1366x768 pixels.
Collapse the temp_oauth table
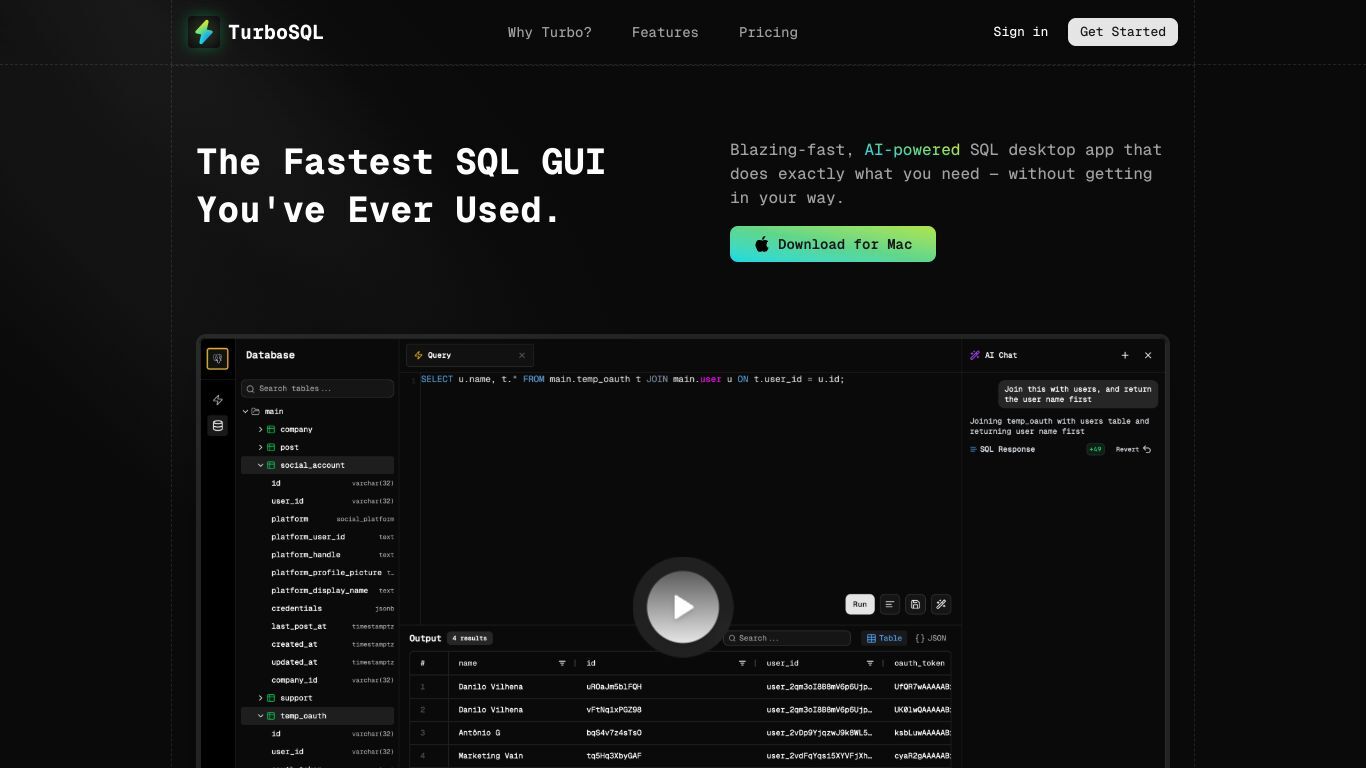pyautogui.click(x=260, y=716)
